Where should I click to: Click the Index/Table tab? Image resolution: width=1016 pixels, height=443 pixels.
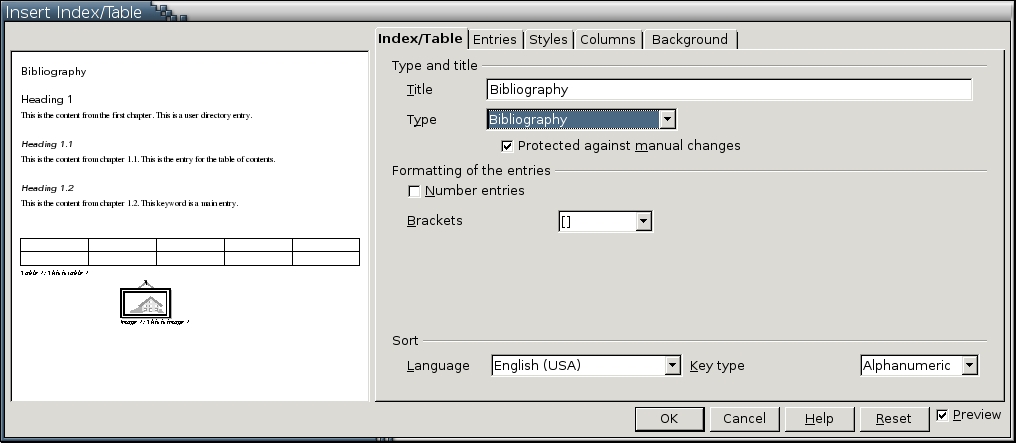point(420,39)
